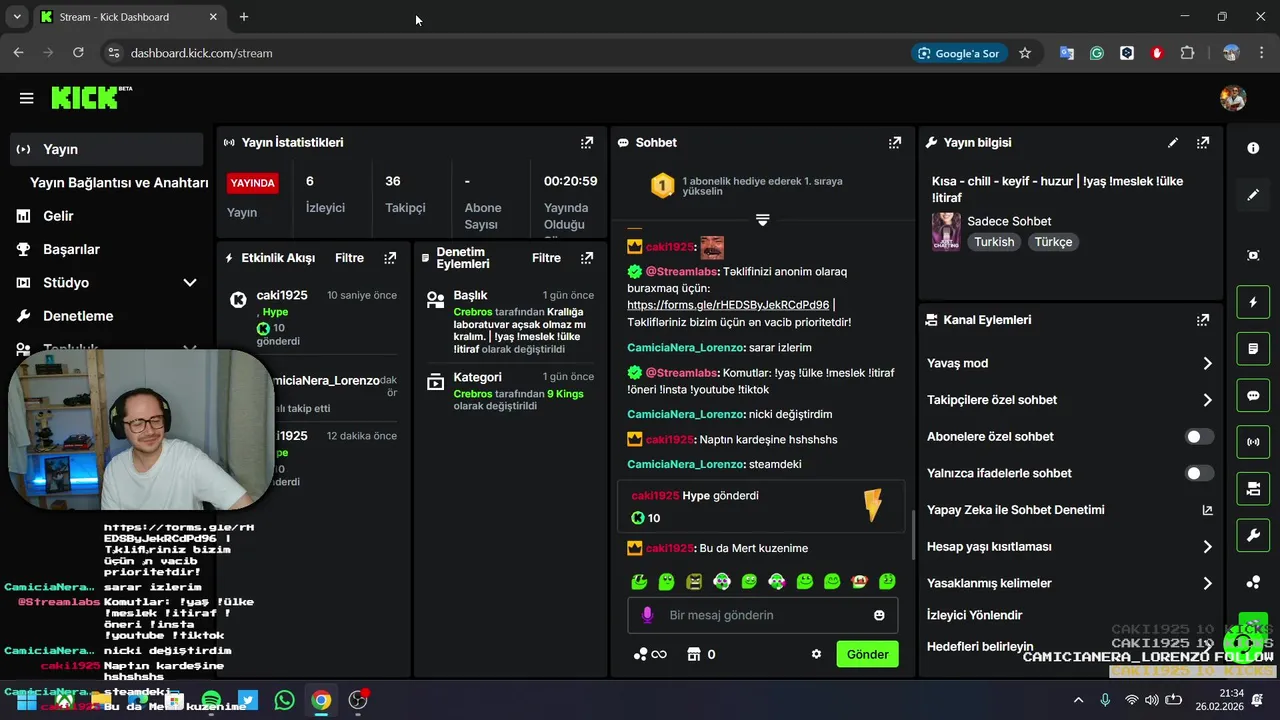Viewport: 1280px width, 720px height.
Task: Pop out the Yayın İstatistikleri panel
Action: click(587, 143)
